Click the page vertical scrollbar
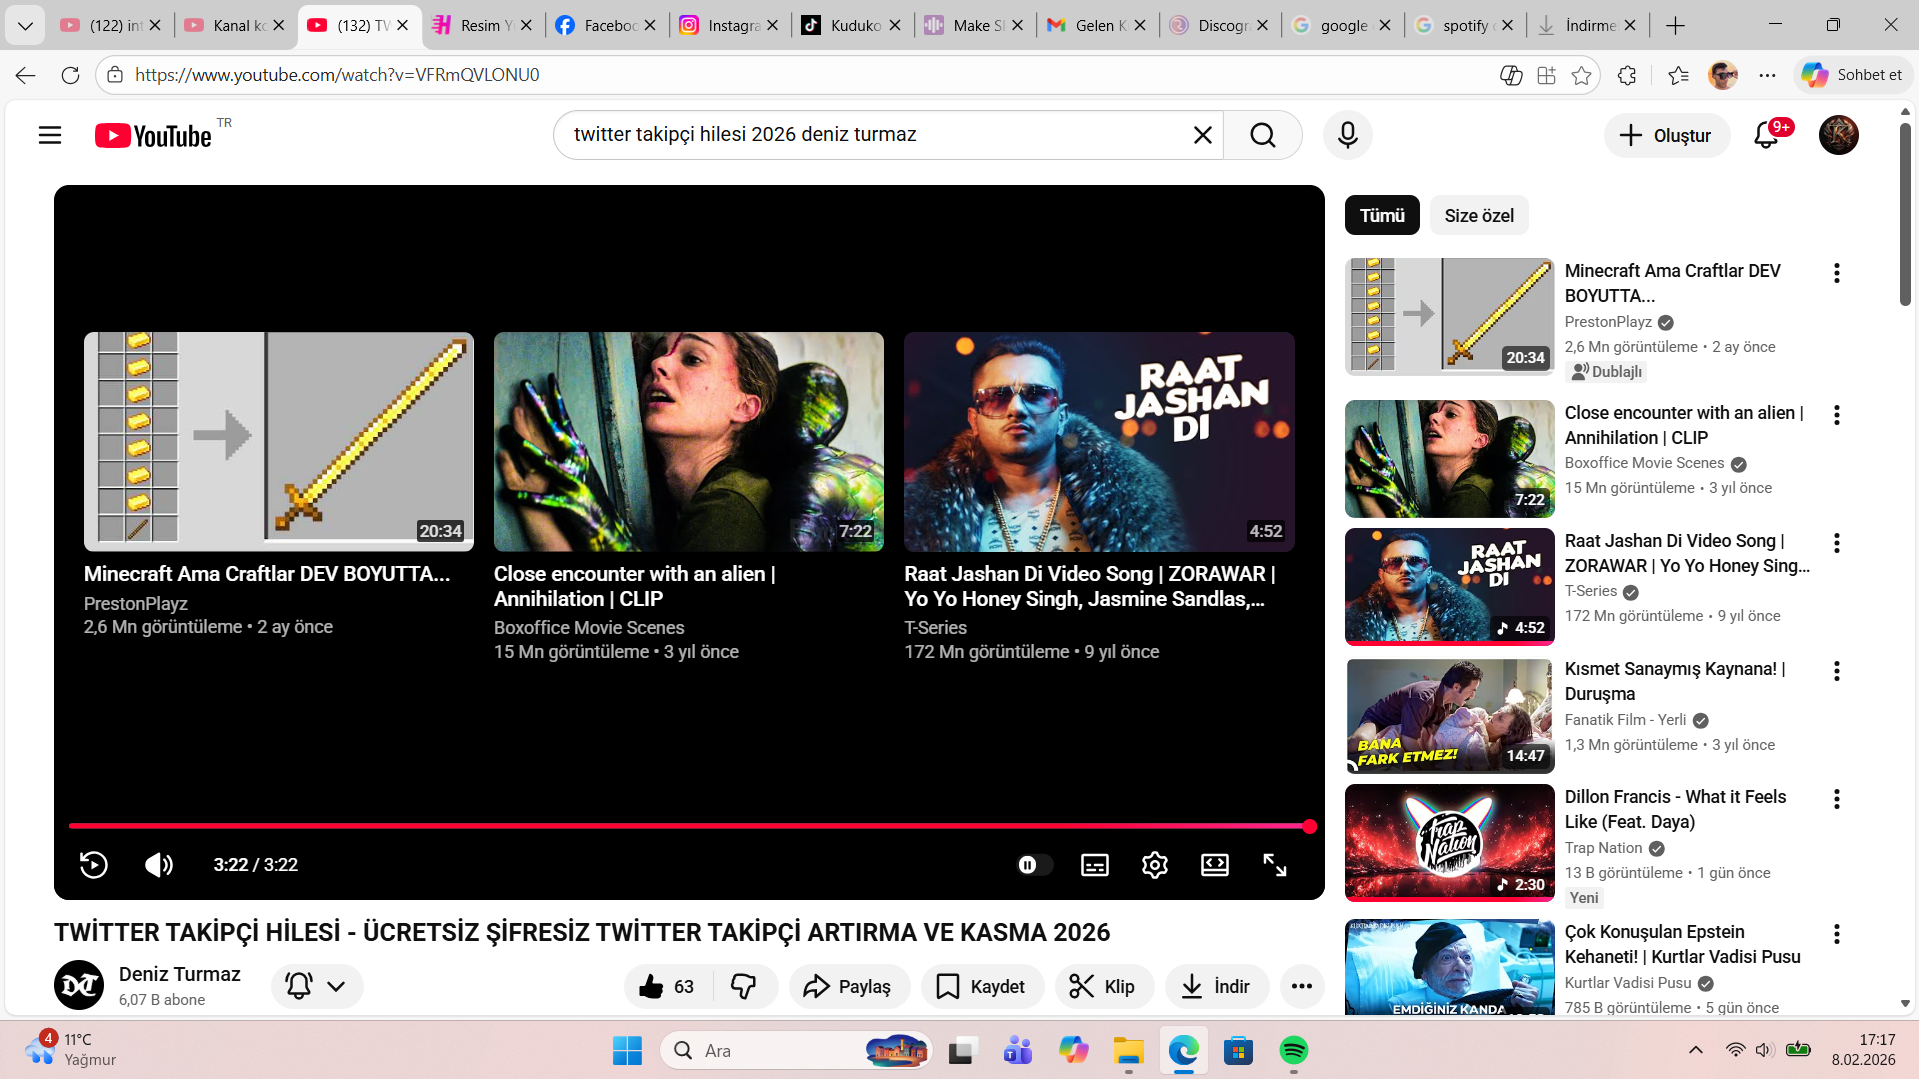The width and height of the screenshot is (1919, 1079). 1905,215
